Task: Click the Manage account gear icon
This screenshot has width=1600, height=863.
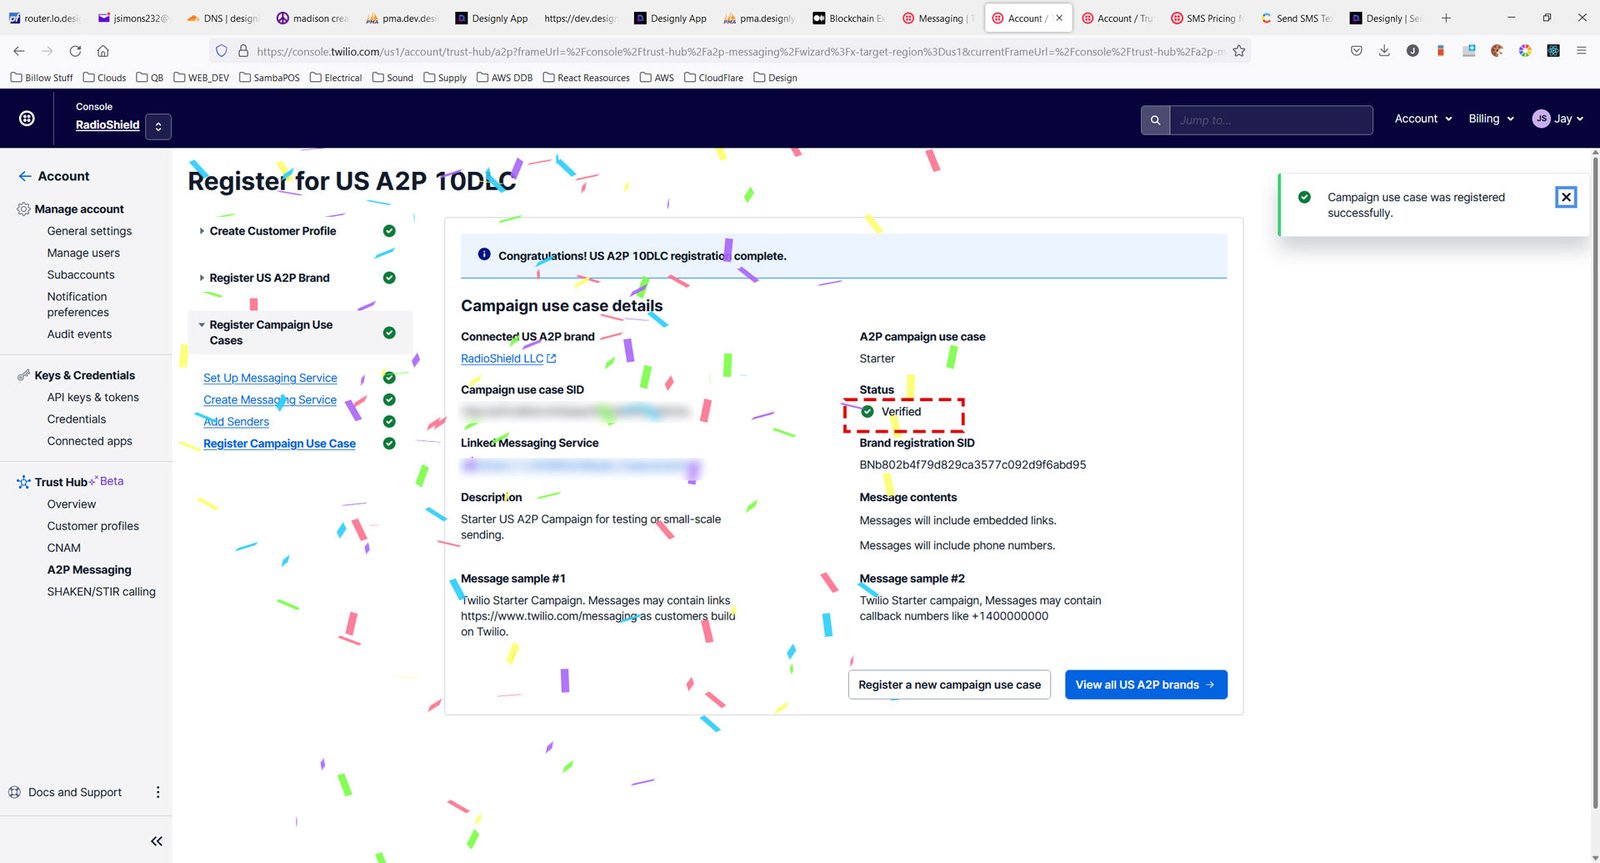Action: click(24, 209)
